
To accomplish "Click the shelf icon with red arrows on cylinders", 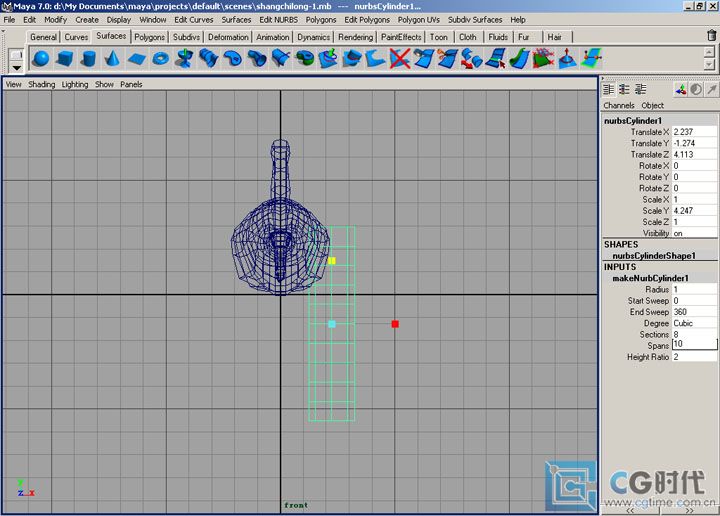I will coord(472,59).
